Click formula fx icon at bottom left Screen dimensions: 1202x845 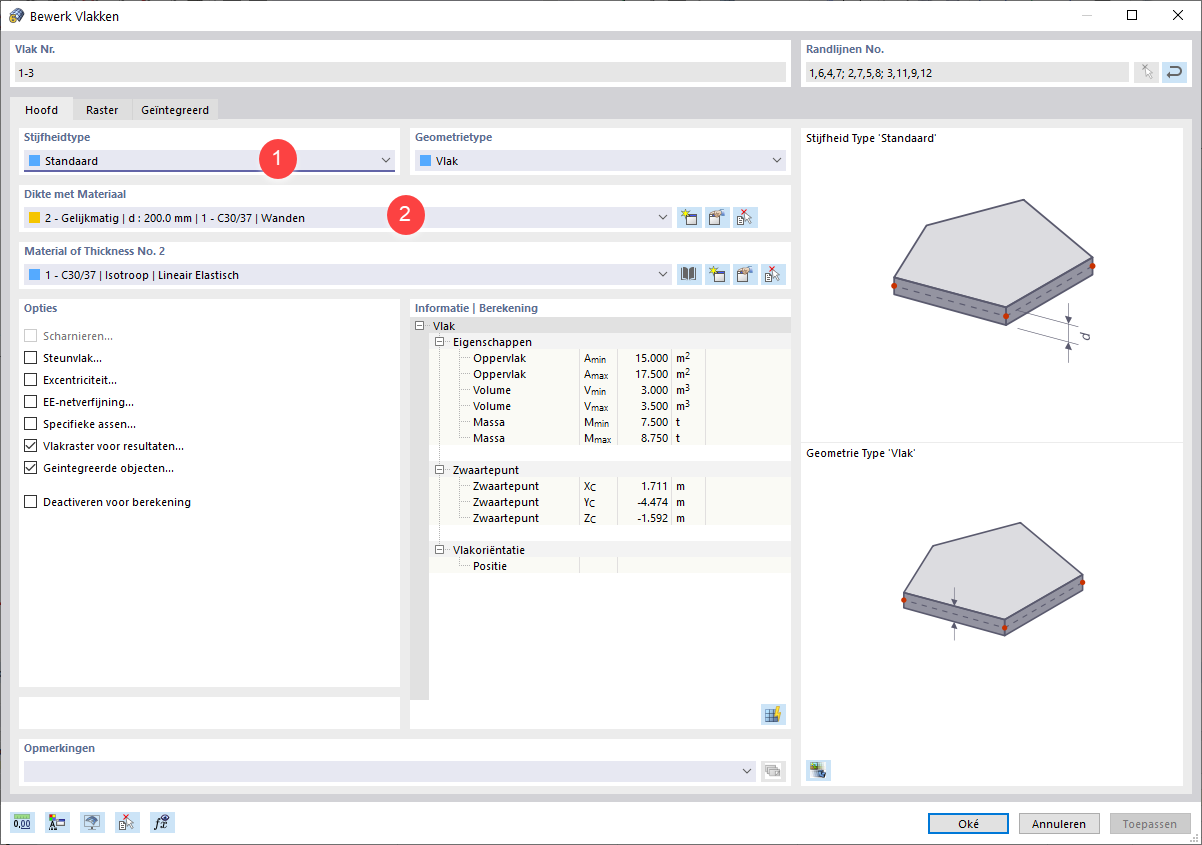click(163, 823)
